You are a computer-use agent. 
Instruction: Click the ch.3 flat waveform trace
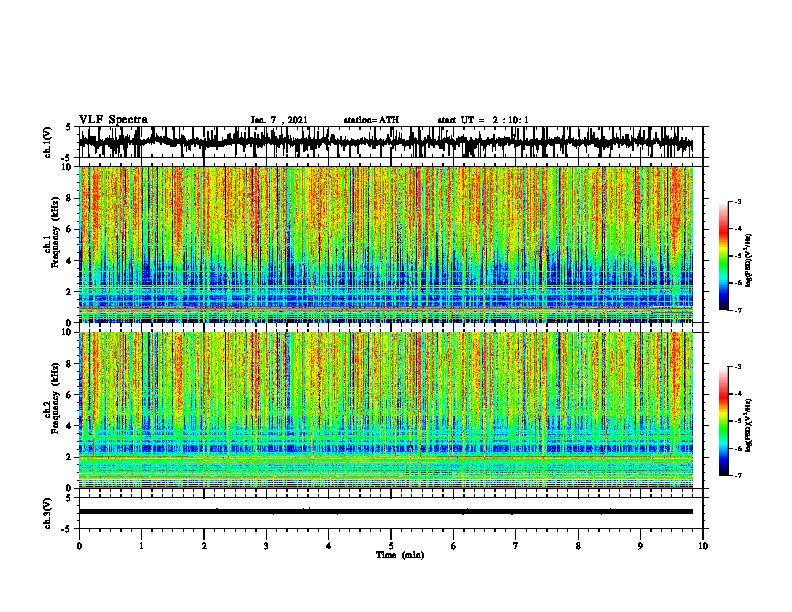click(386, 512)
